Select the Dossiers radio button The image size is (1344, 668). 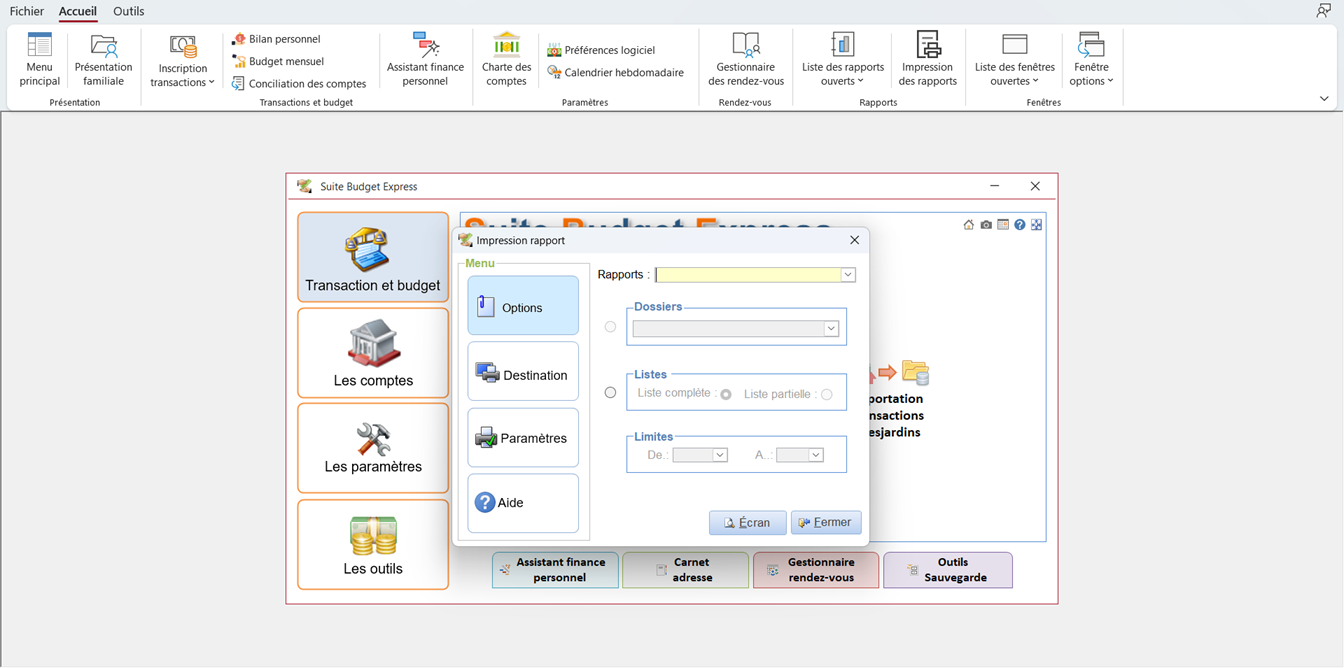click(x=610, y=327)
